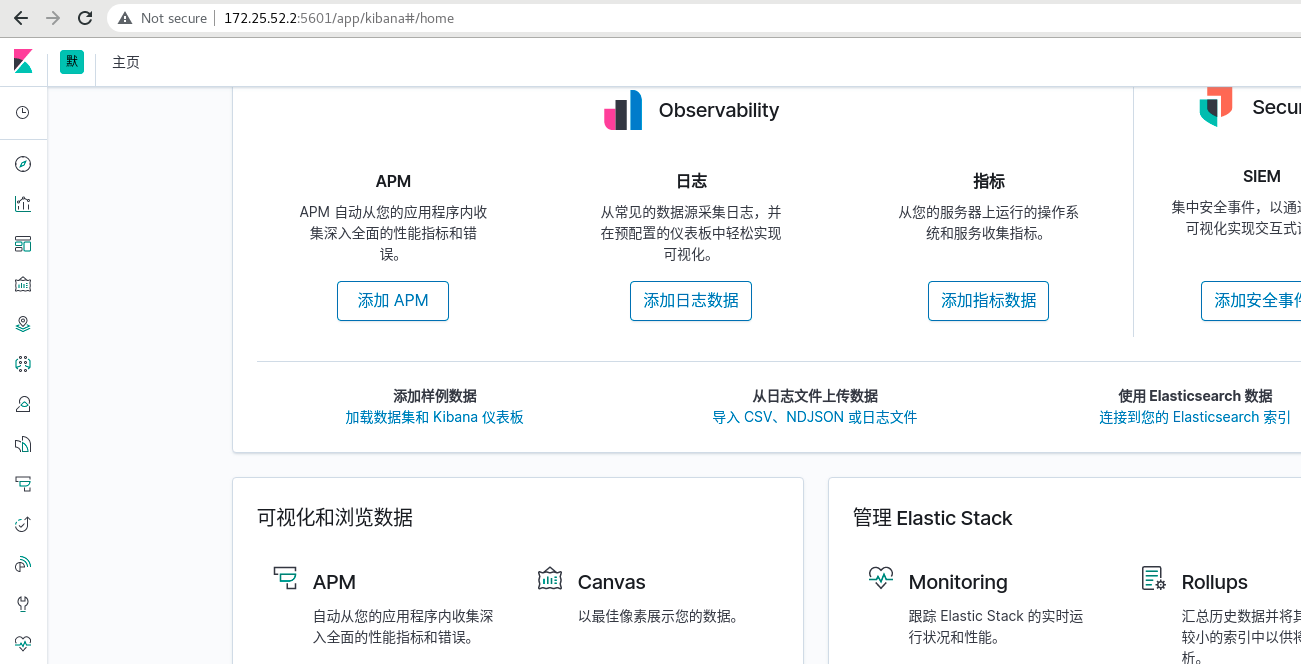Image resolution: width=1301 pixels, height=664 pixels.
Task: Click the 从日志文件上传数据 heading
Action: [815, 396]
